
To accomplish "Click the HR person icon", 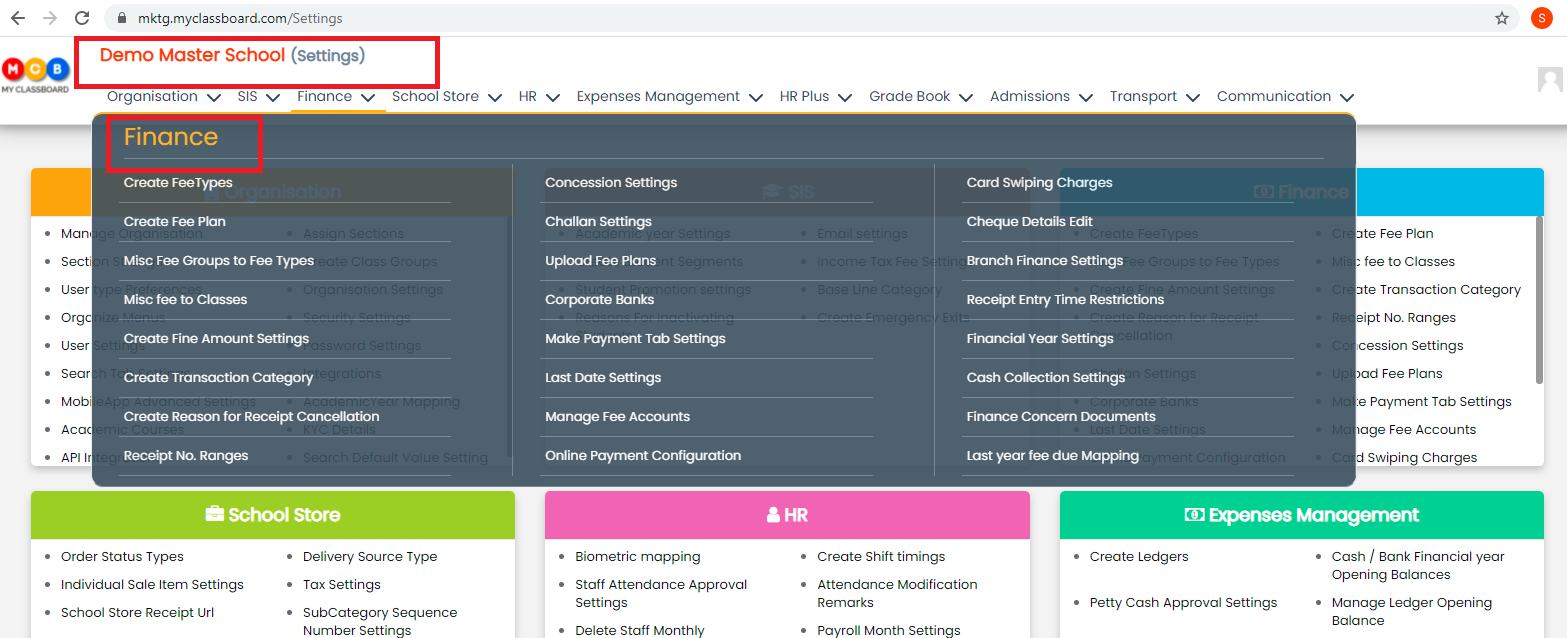I will pos(773,515).
